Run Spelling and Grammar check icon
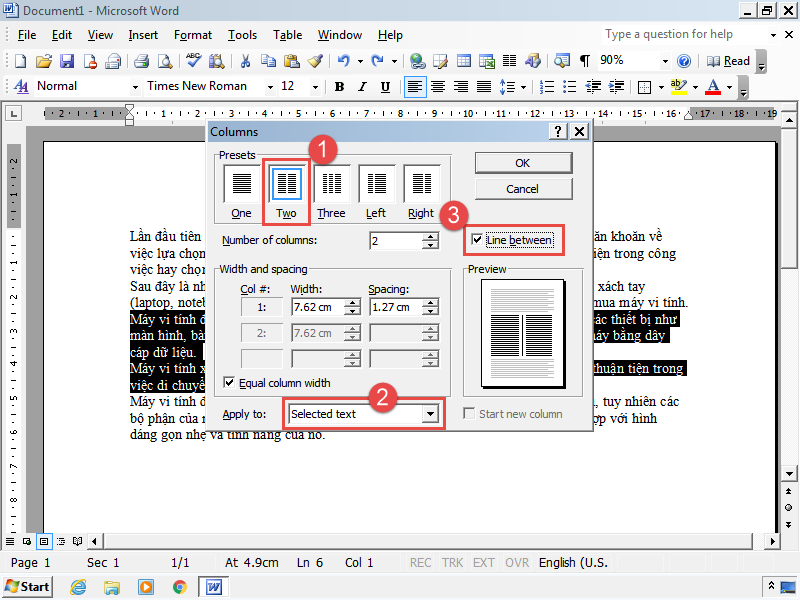Screen dimensions: 800x600 (x=193, y=61)
